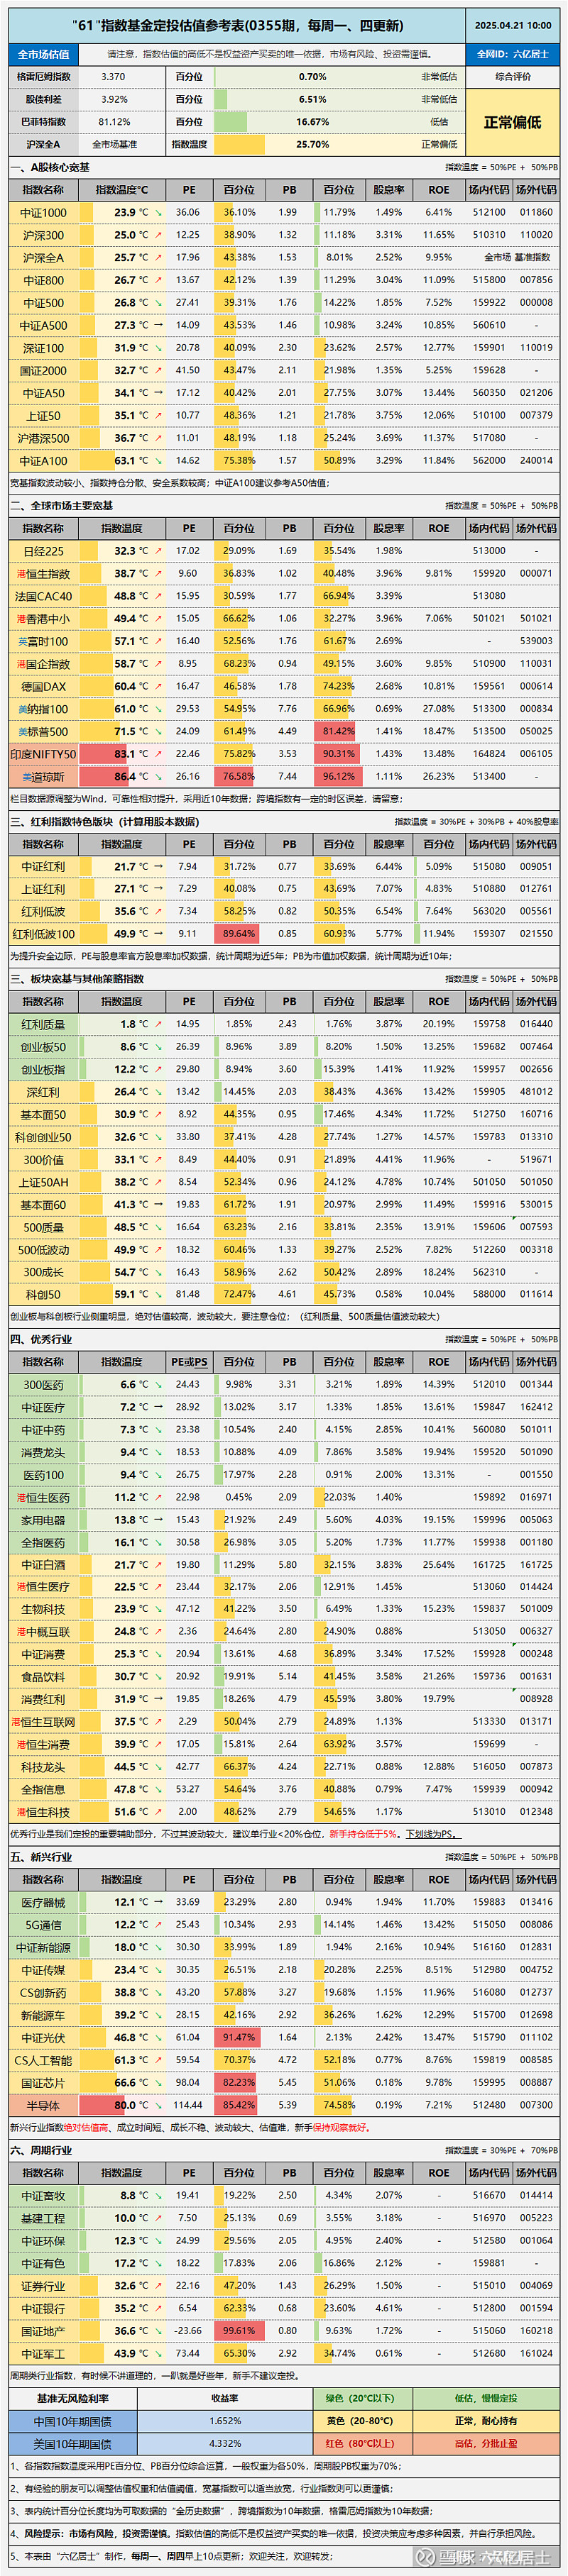568x2576 pixels.
Task: Click the 正常偏低 overall rating cell
Action: (x=513, y=122)
